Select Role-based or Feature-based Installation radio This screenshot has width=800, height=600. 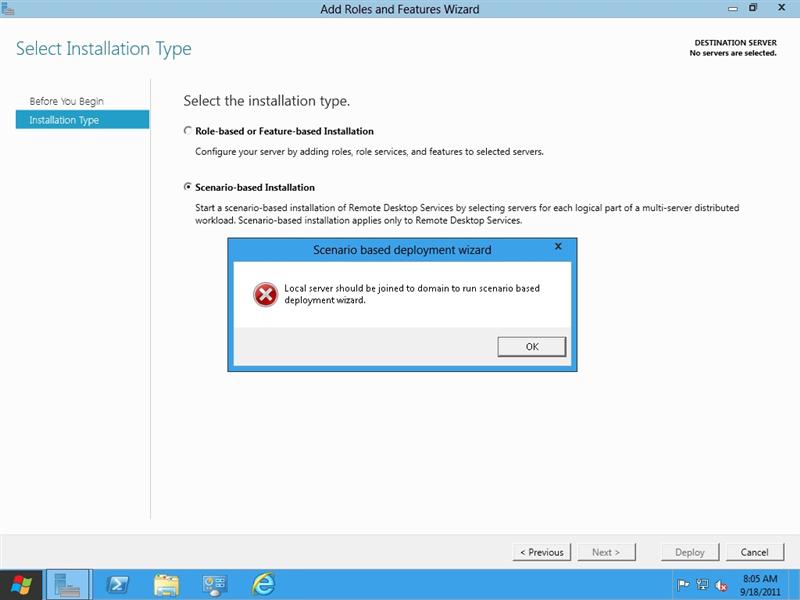coord(188,131)
